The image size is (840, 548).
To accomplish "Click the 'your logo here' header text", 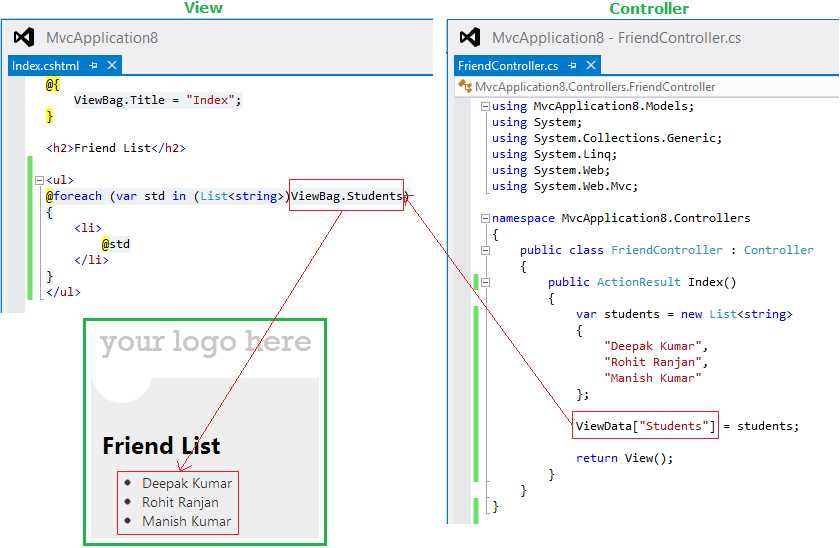I will (x=205, y=342).
